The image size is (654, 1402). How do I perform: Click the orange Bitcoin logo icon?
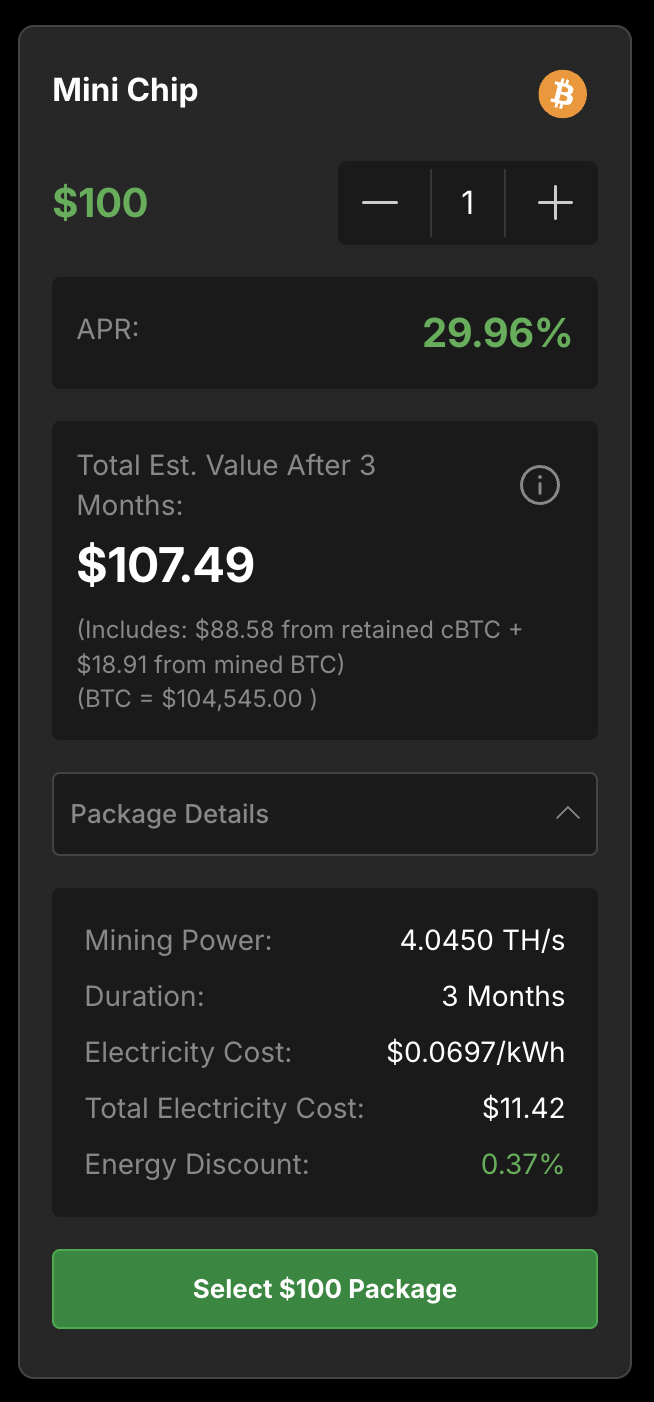(563, 94)
